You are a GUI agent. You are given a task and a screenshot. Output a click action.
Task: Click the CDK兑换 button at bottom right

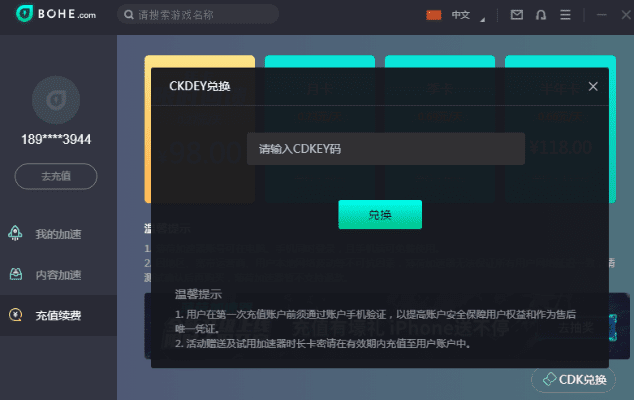573,380
